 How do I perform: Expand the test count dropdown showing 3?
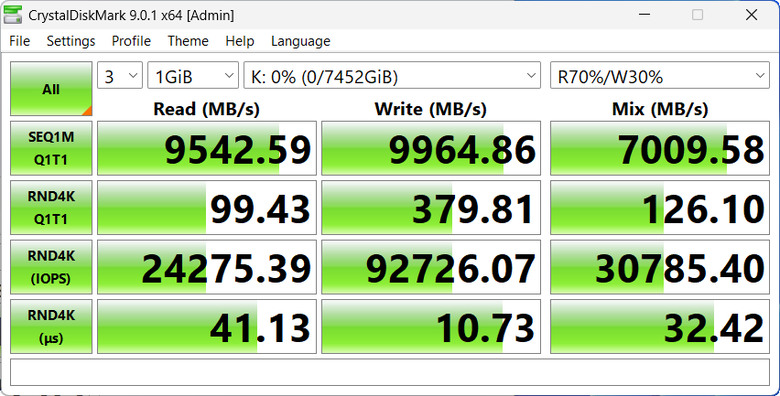point(120,76)
